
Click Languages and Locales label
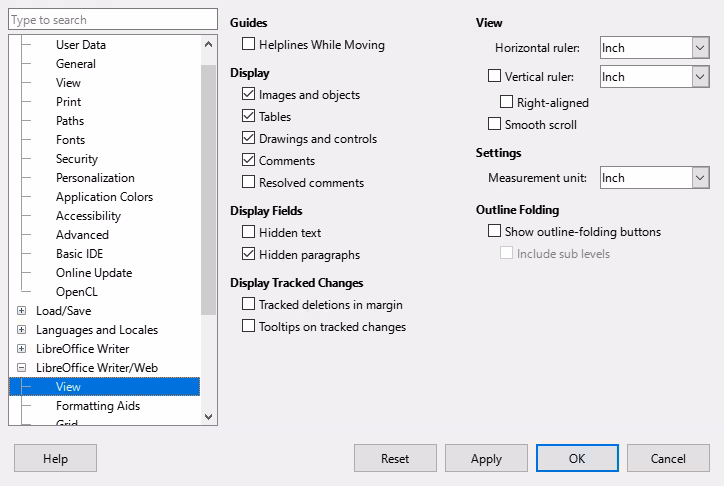(x=97, y=330)
